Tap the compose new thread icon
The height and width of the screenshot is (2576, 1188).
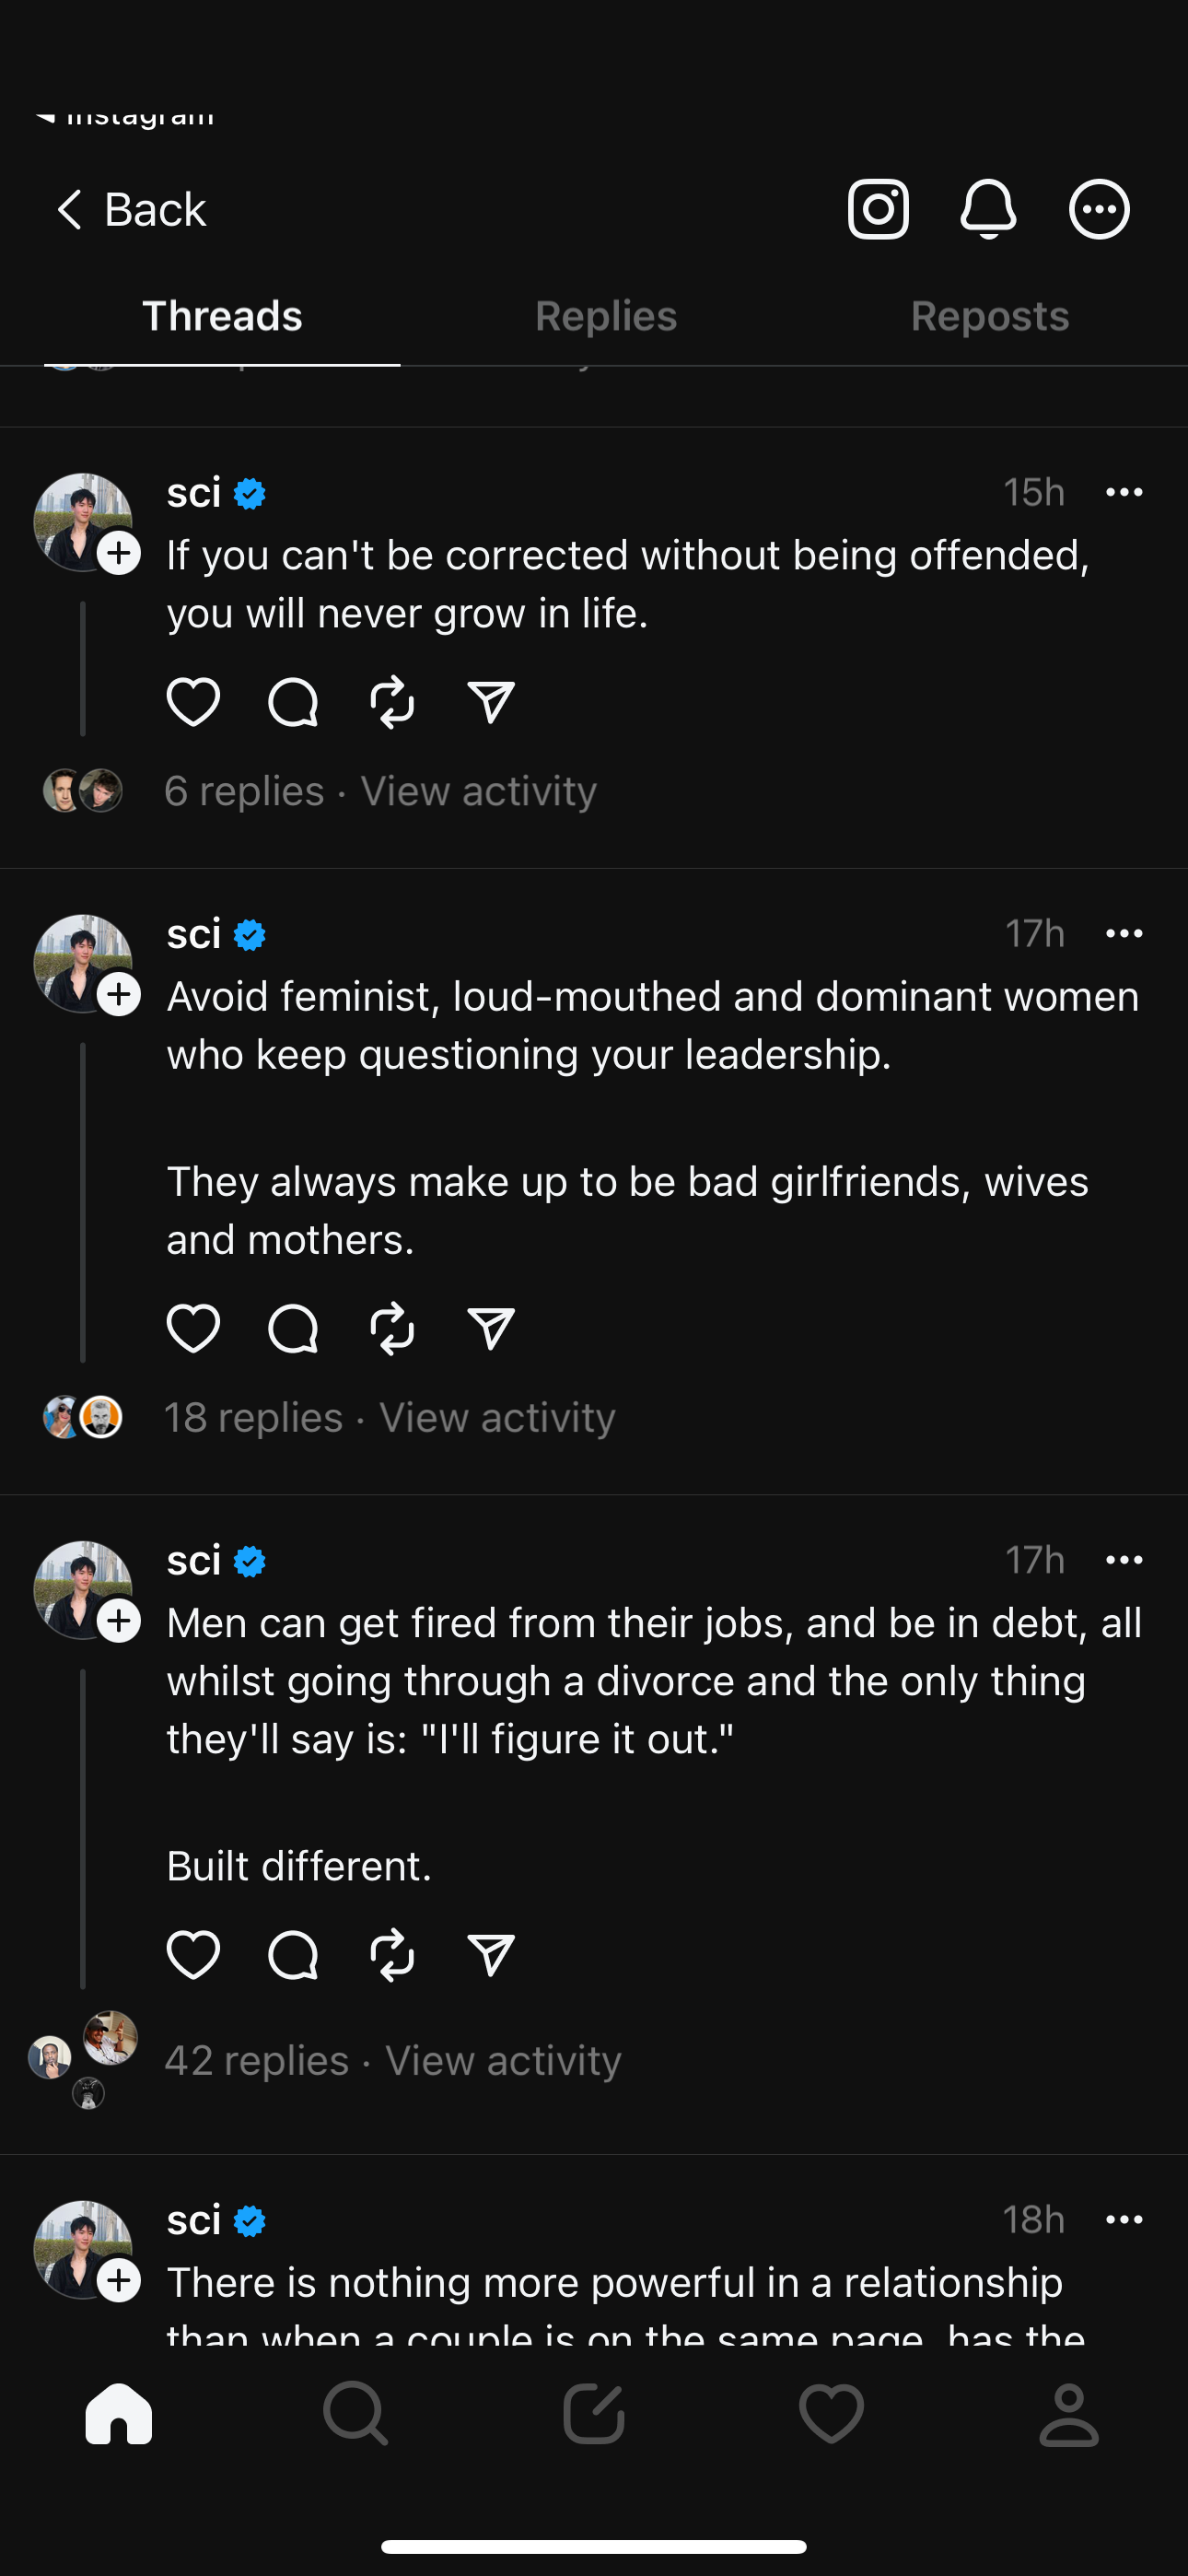pos(594,2413)
